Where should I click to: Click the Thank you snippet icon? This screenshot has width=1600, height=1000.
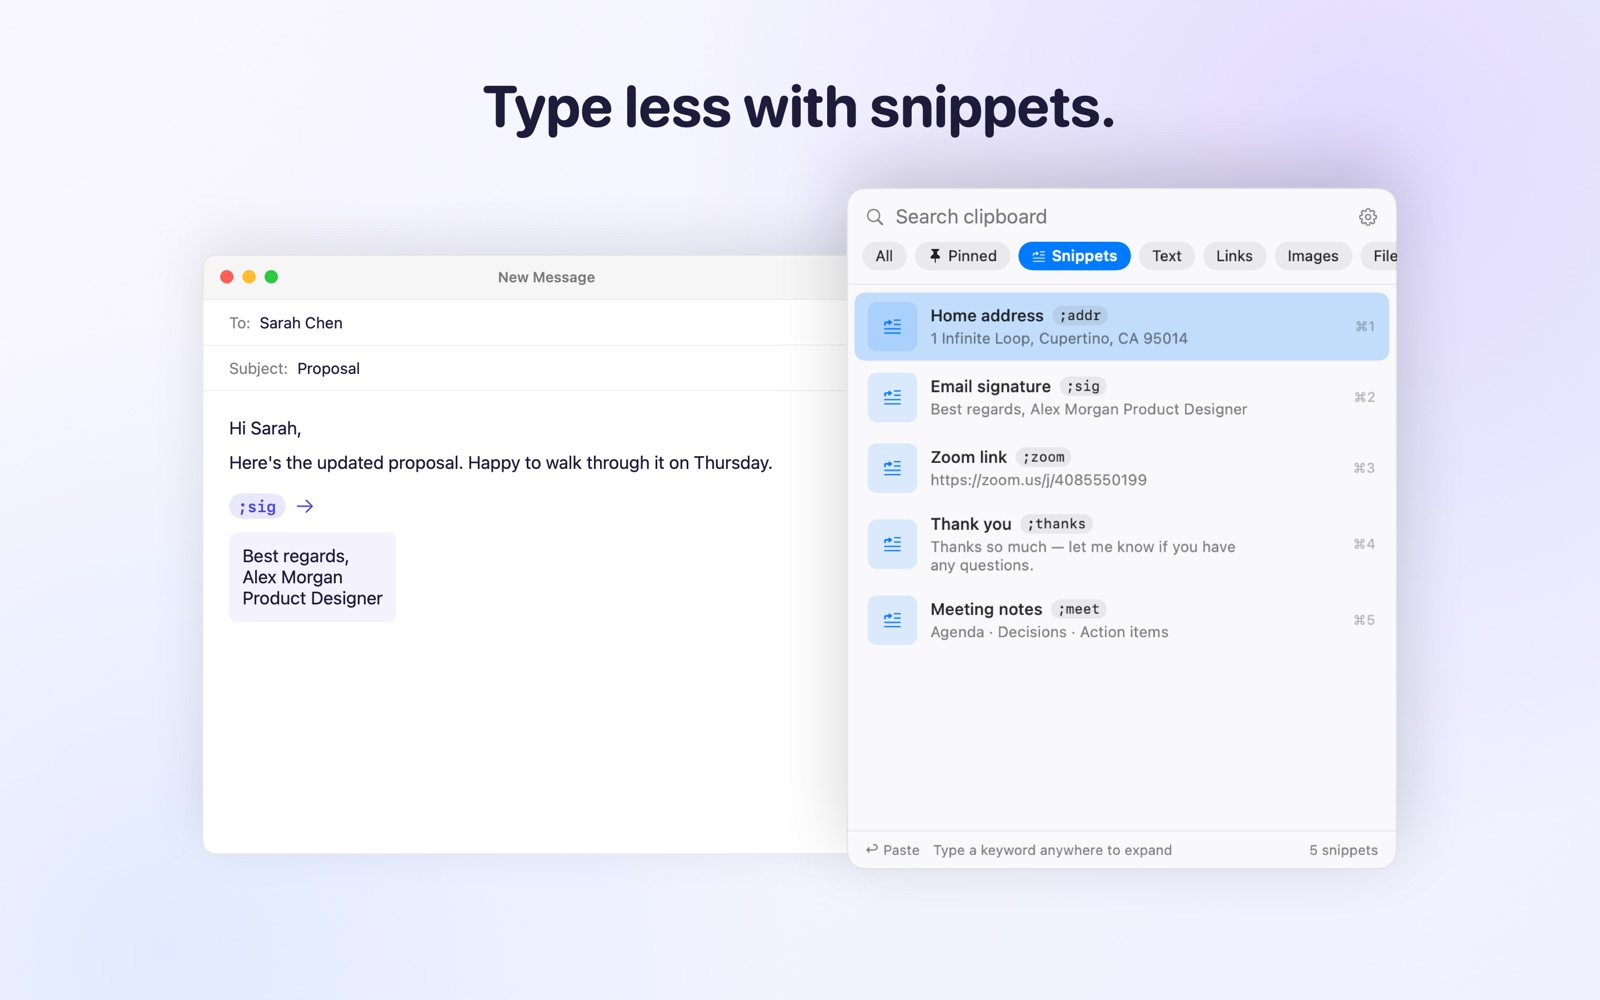(x=892, y=544)
